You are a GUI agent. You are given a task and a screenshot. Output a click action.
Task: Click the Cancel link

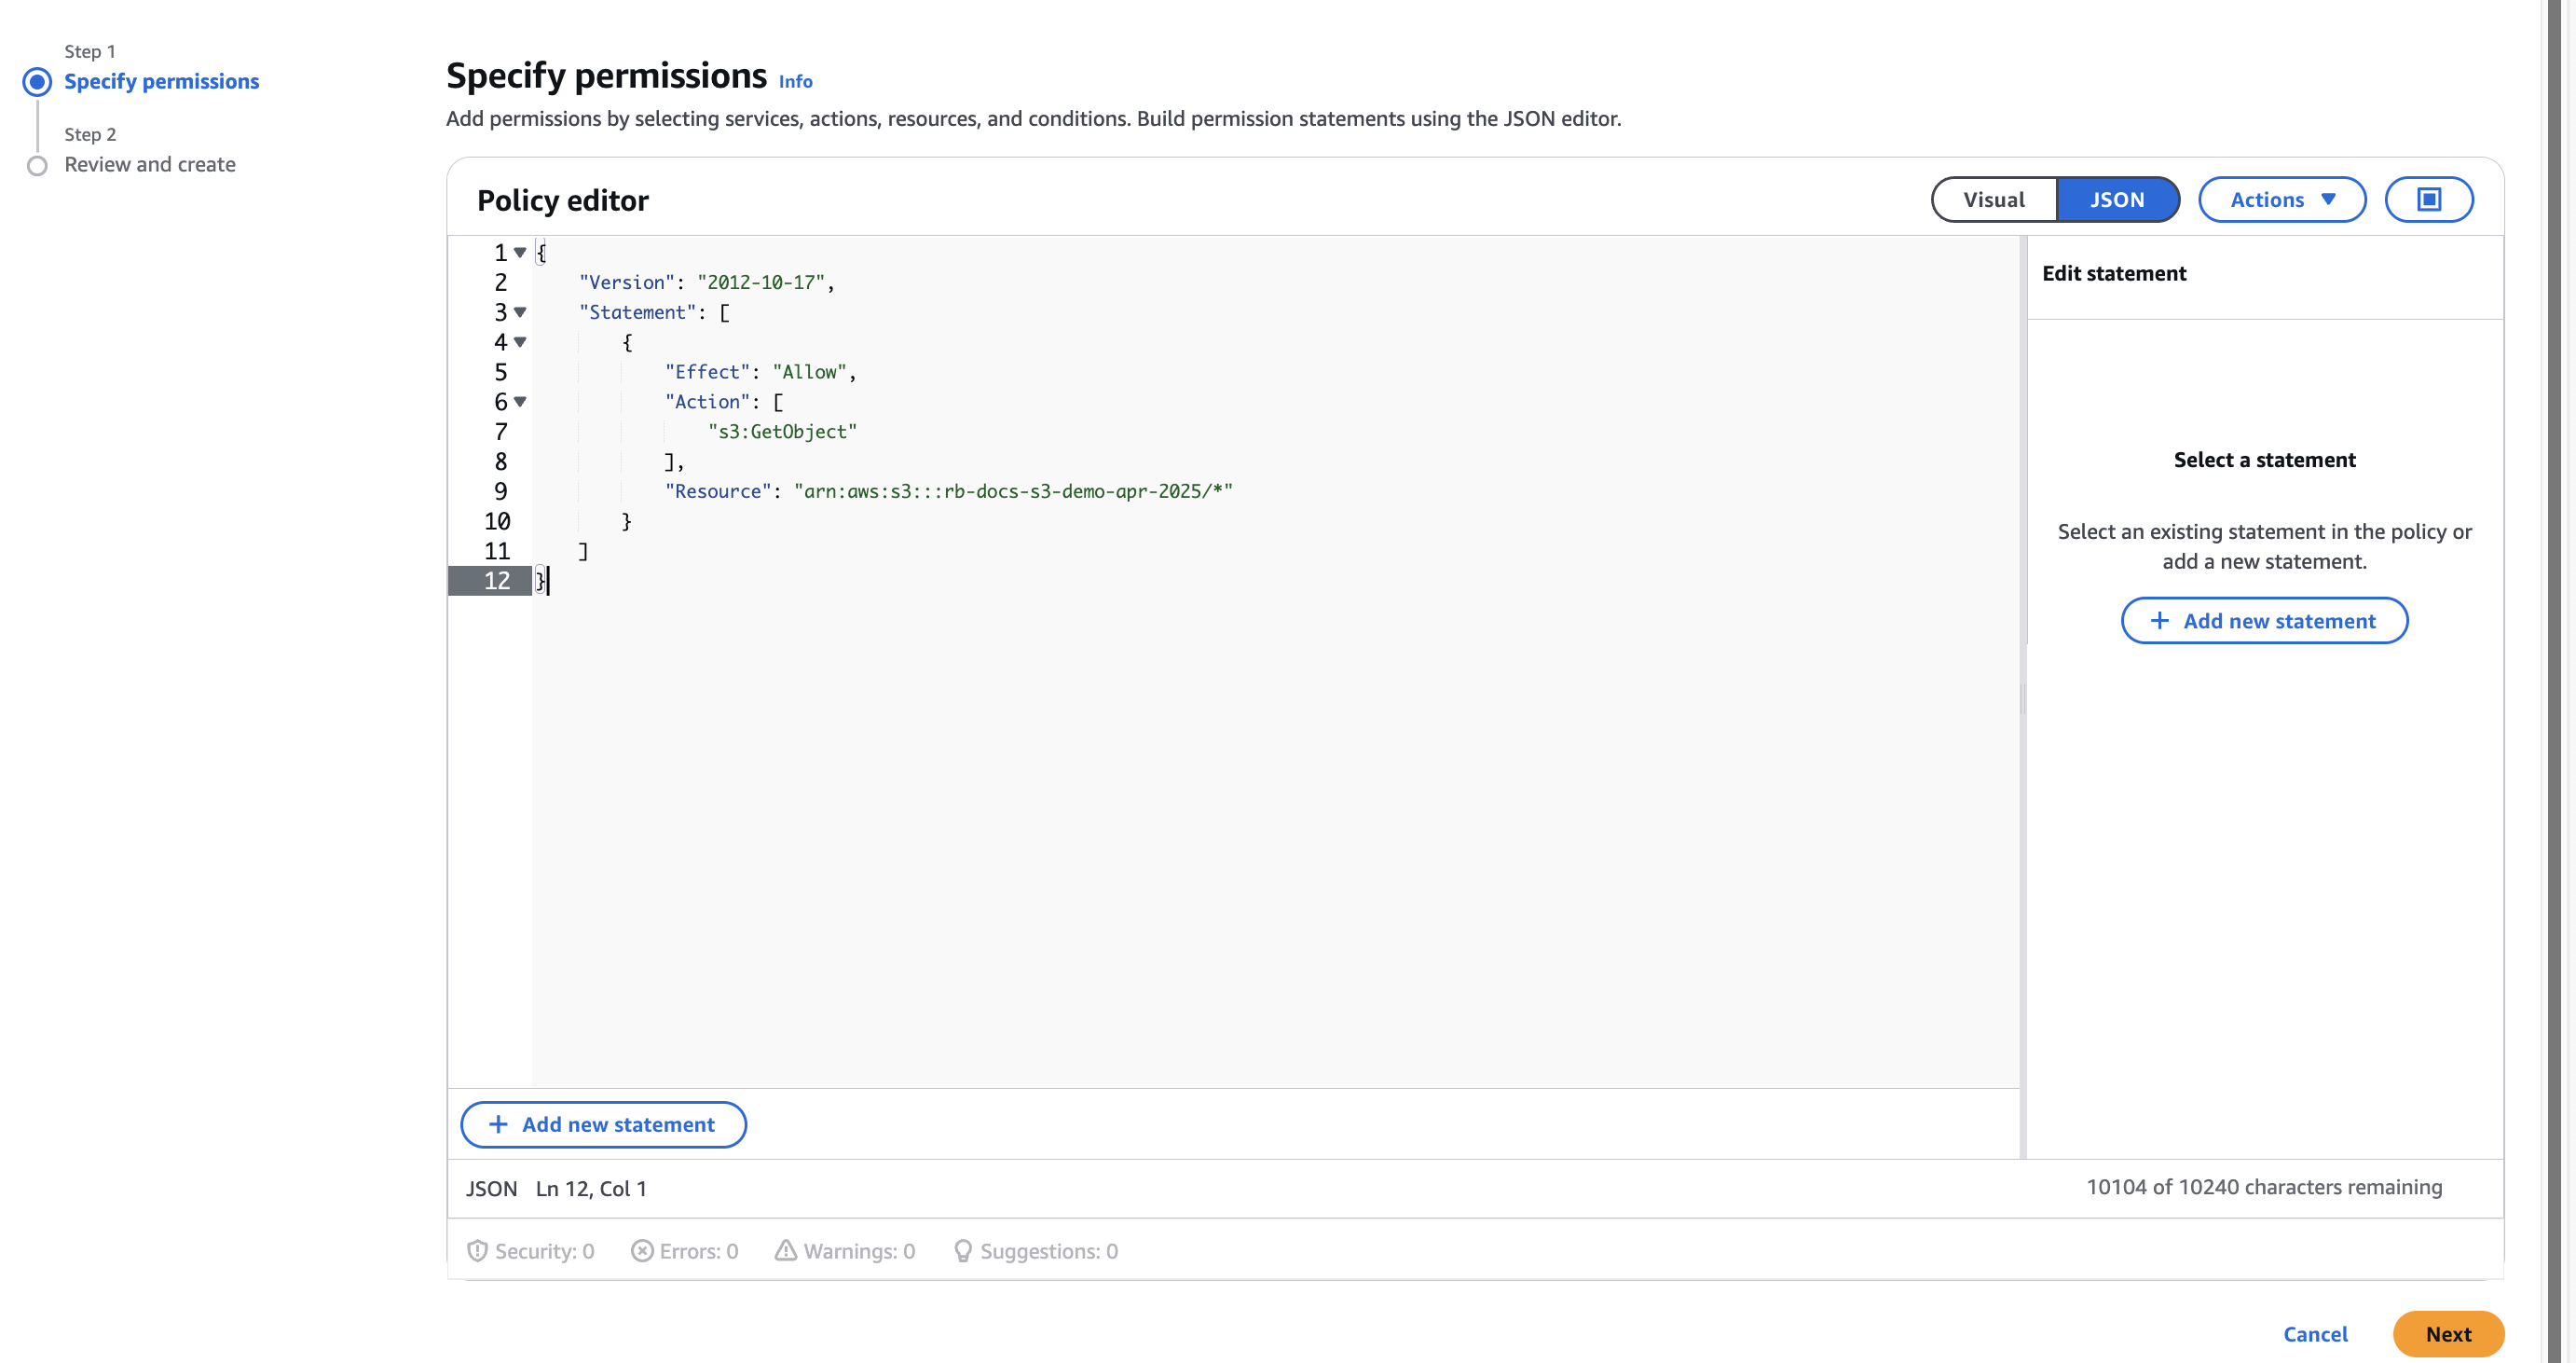2315,1334
